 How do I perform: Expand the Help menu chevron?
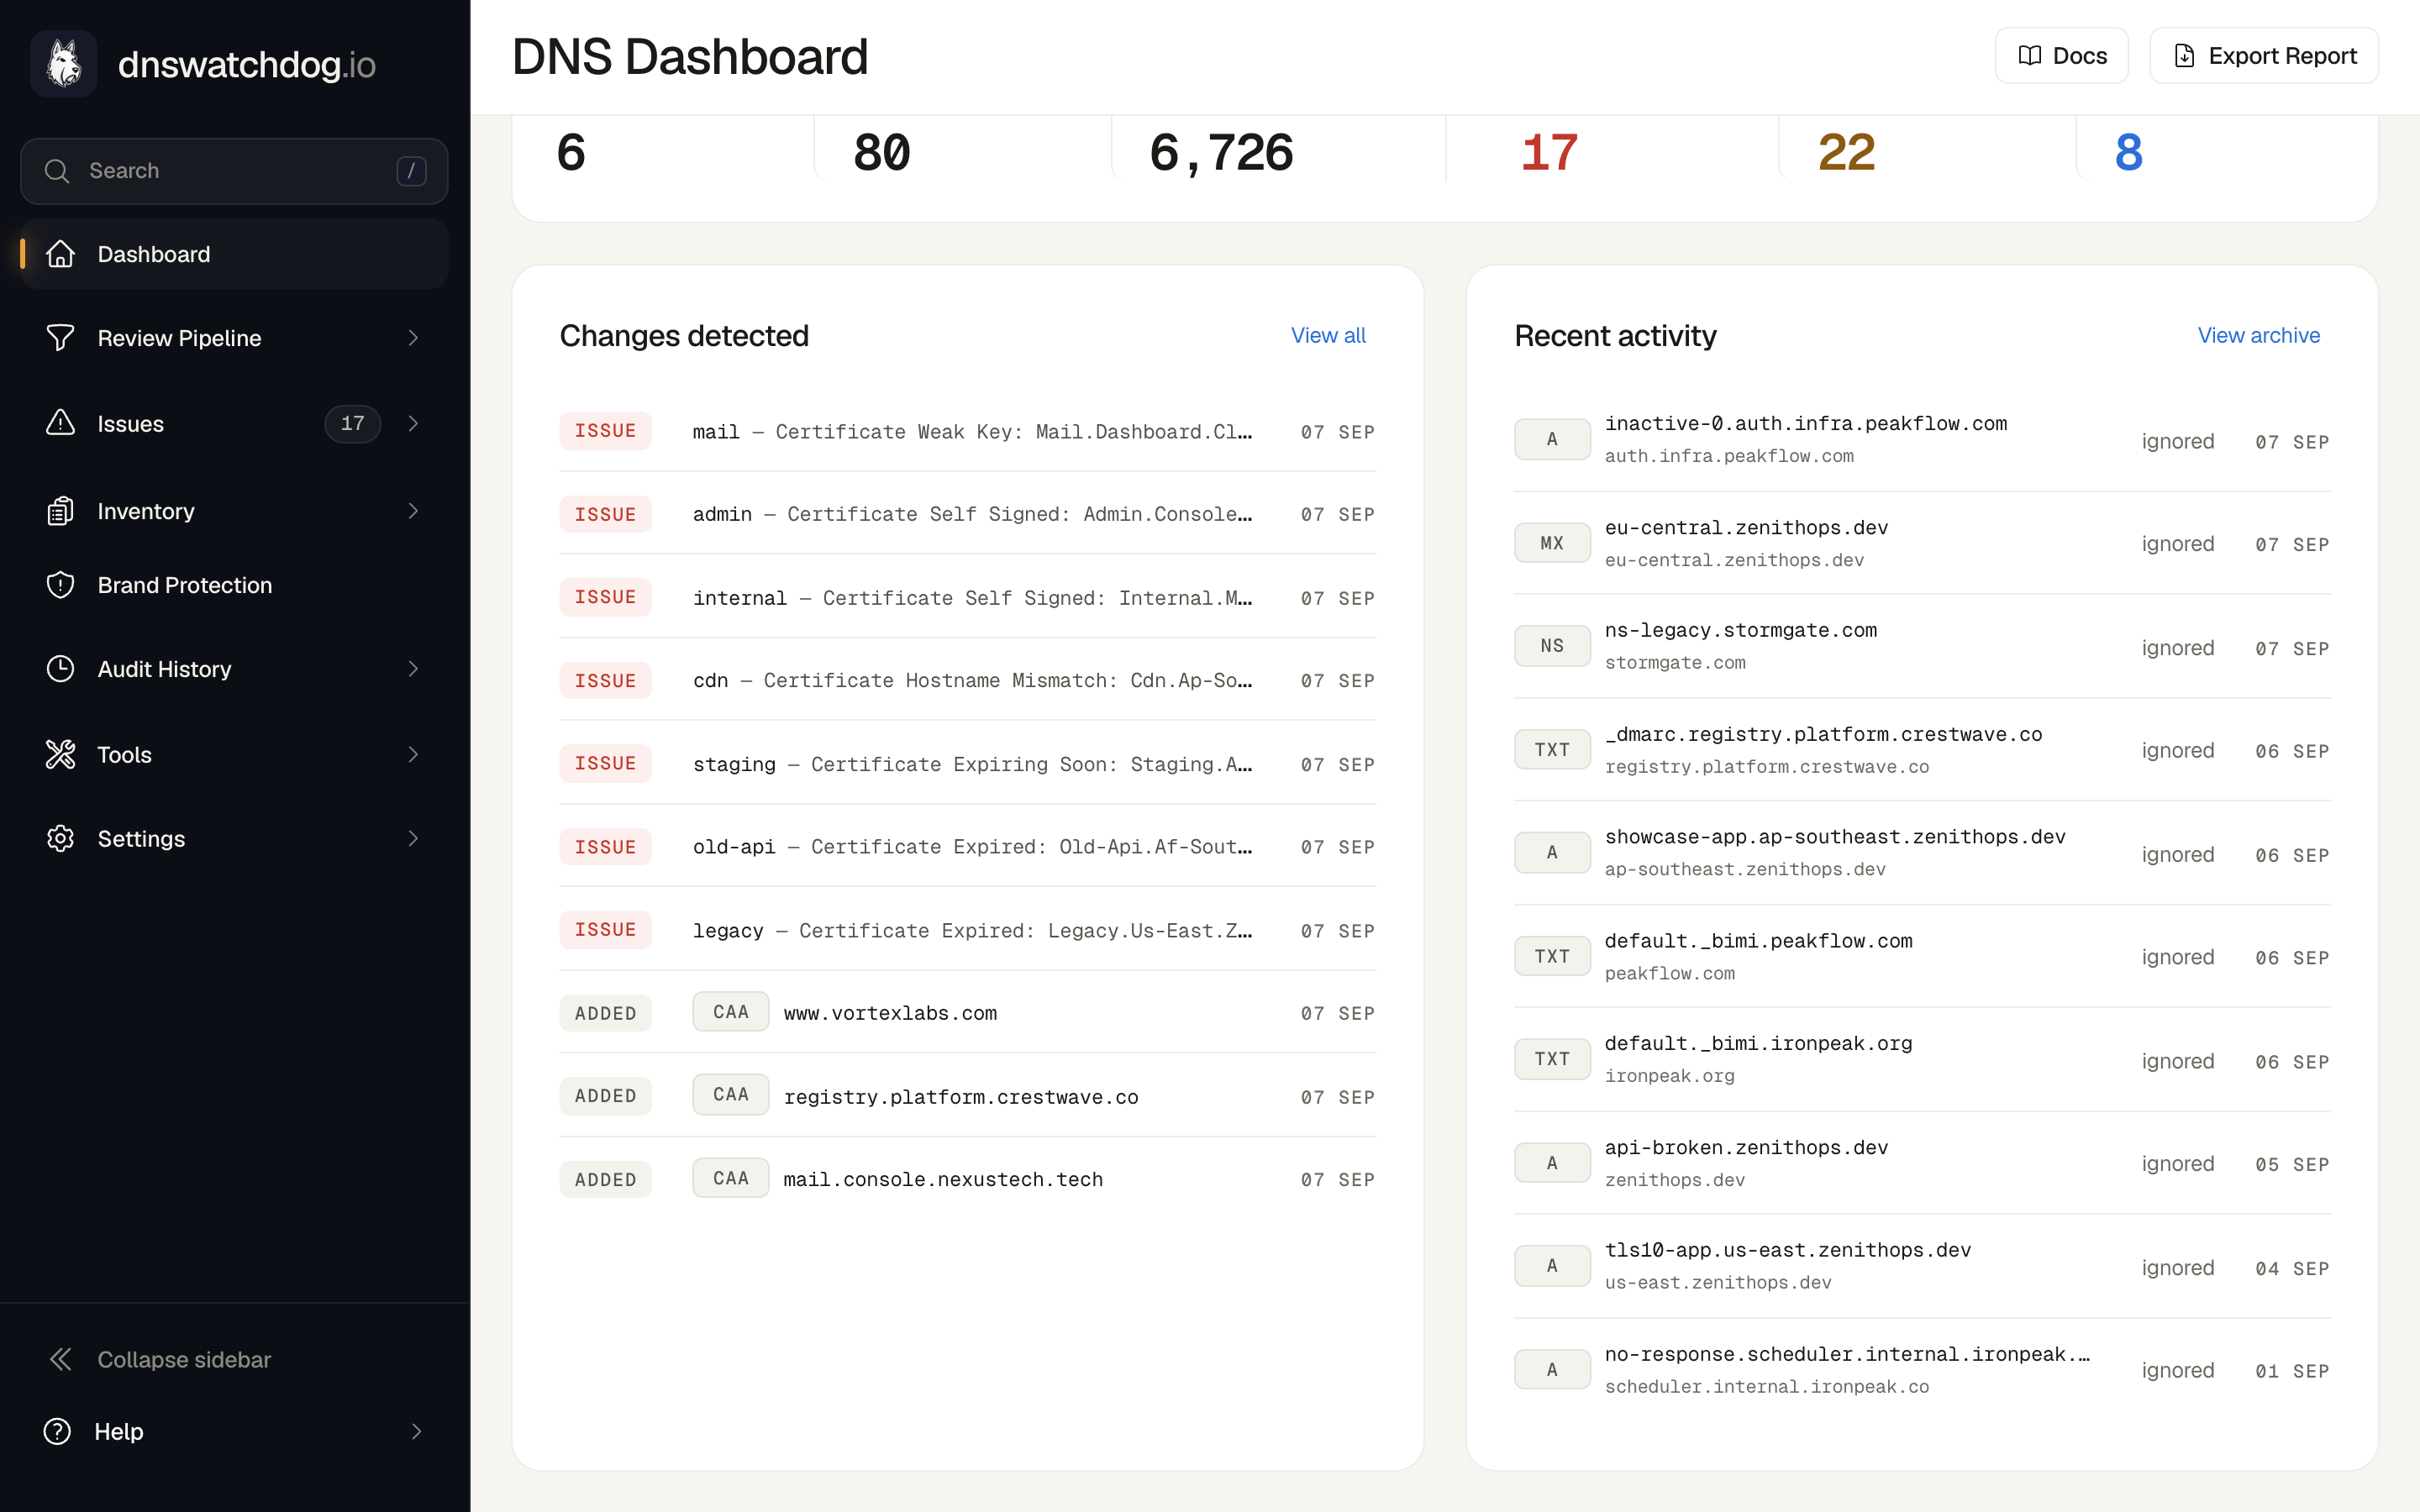(416, 1431)
